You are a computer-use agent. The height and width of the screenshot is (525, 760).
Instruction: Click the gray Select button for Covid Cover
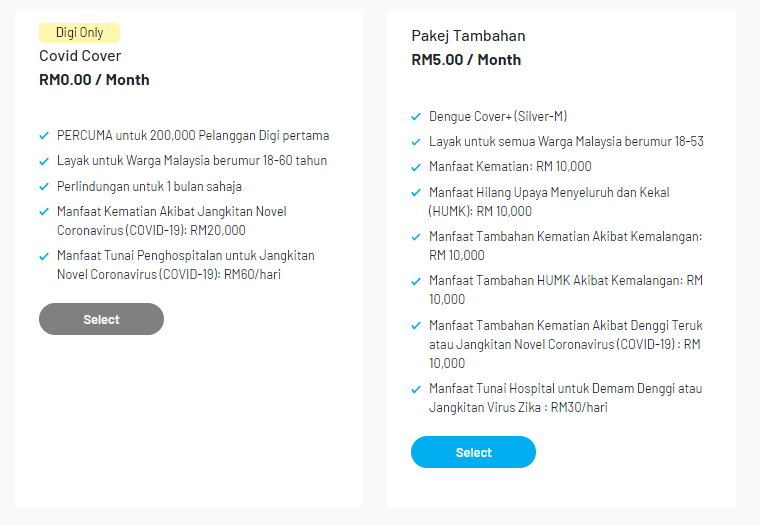101,319
